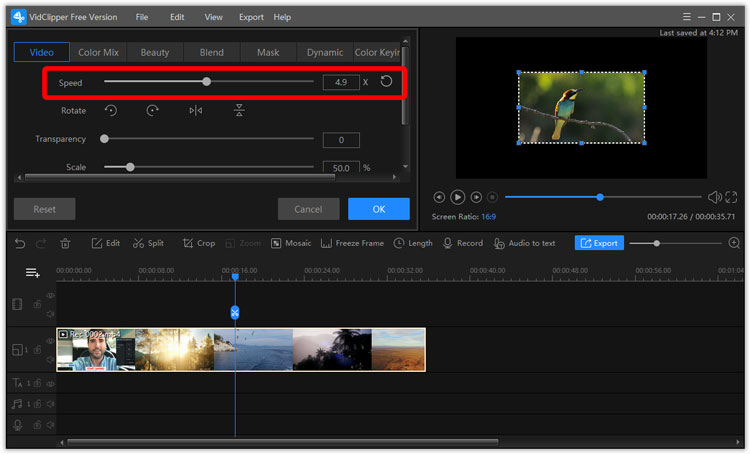Mute the preview volume speaker icon
This screenshot has height=454, width=750.
(x=714, y=197)
